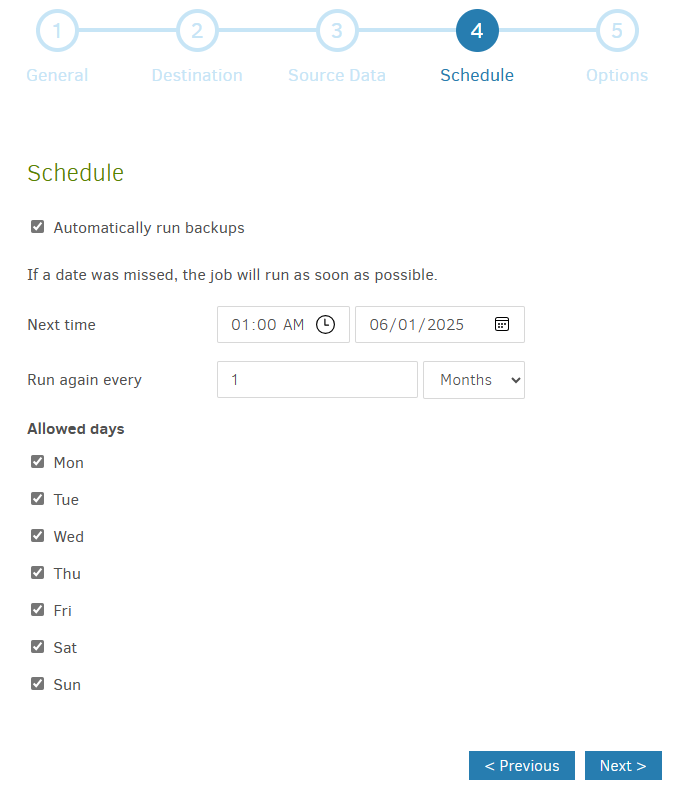
Task: Click the 01:00 AM time field
Action: [283, 324]
